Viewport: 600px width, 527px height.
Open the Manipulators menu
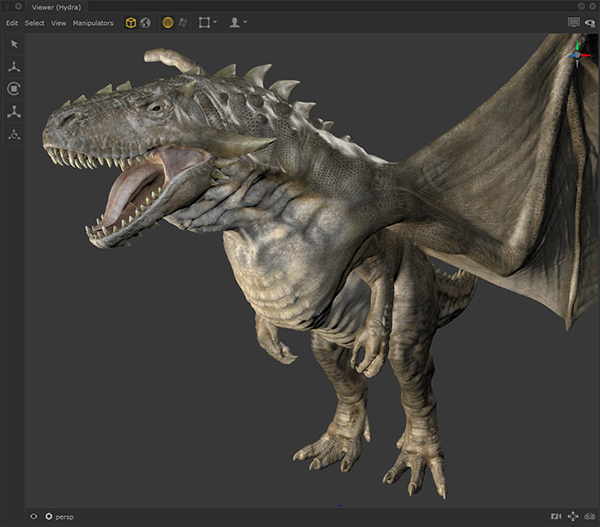93,22
